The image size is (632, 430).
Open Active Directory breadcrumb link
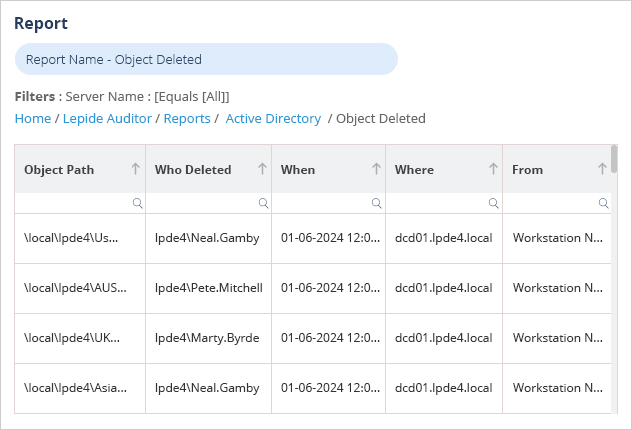click(273, 118)
